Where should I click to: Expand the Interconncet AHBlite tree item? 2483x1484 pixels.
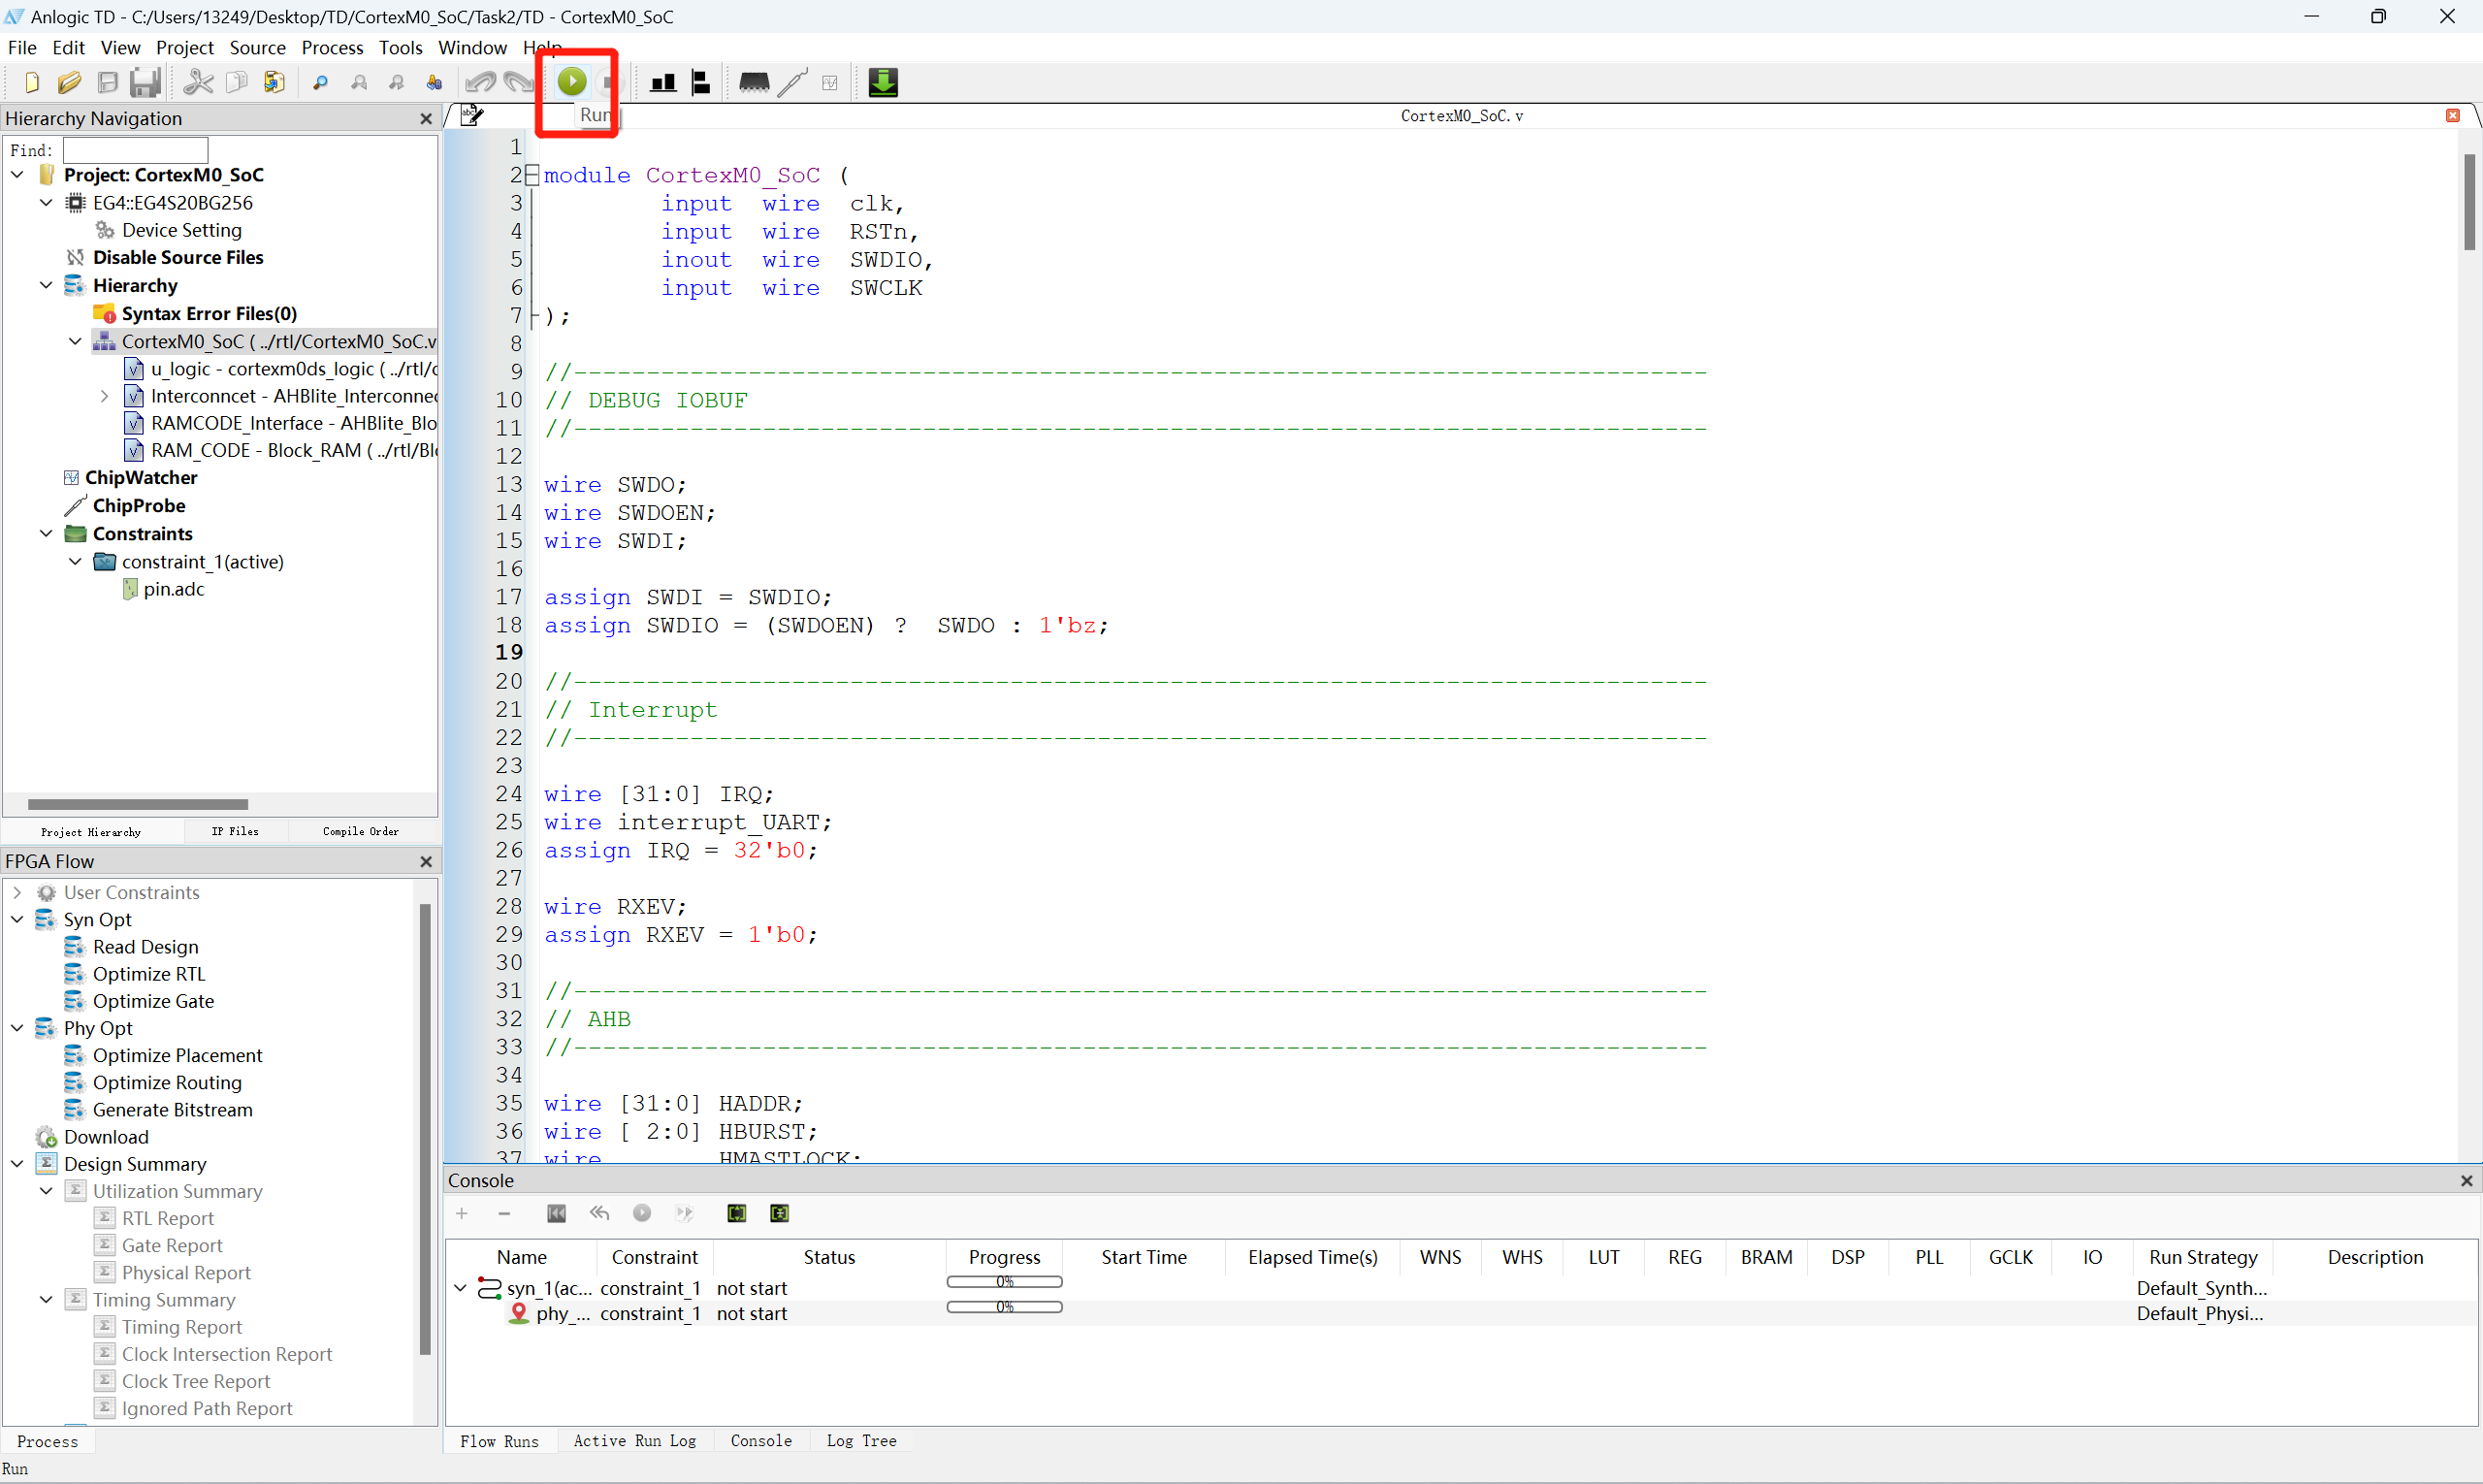104,396
